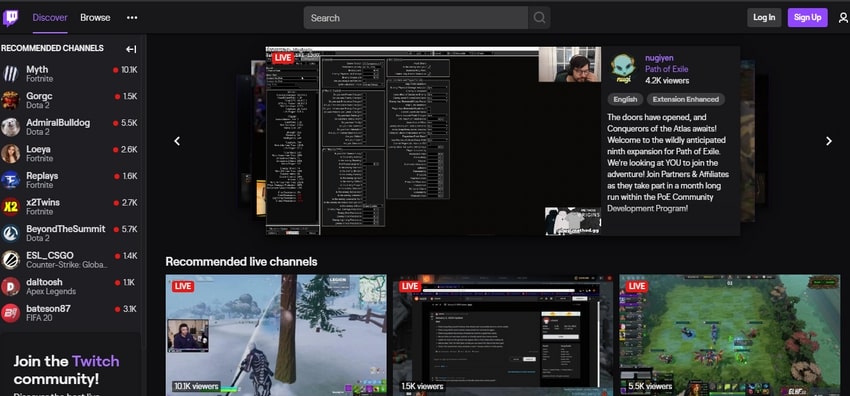Viewport: 850px width, 396px height.
Task: Focus the Search input field
Action: pos(416,18)
